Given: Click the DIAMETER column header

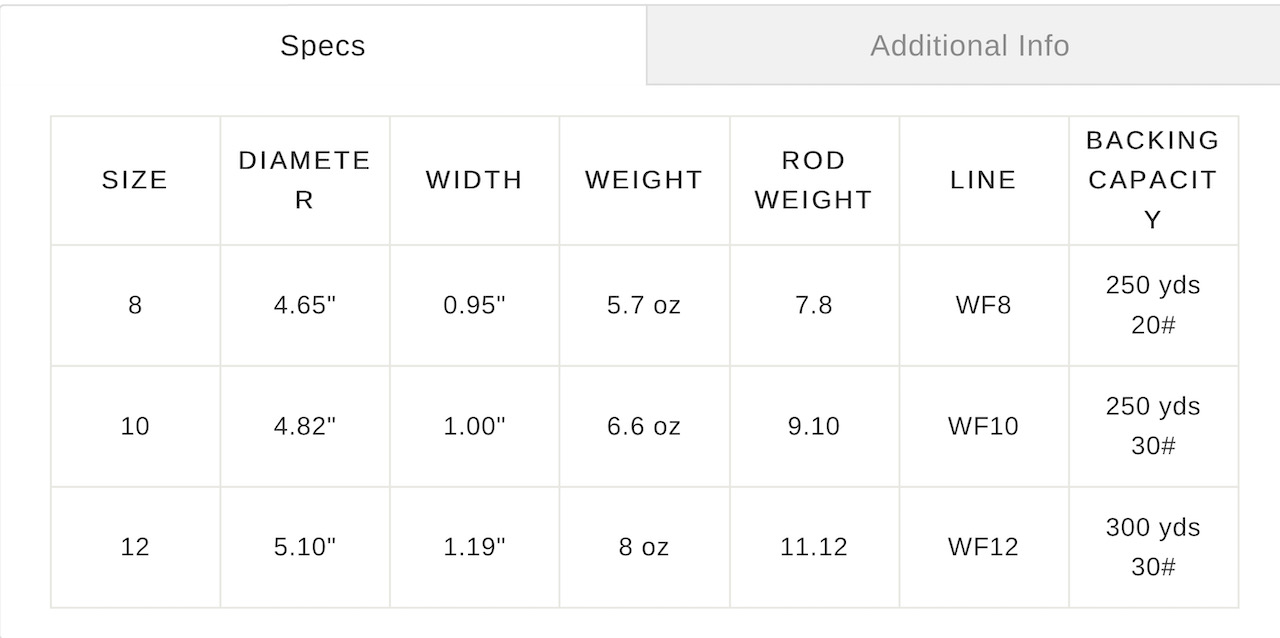Looking at the screenshot, I should 304,180.
